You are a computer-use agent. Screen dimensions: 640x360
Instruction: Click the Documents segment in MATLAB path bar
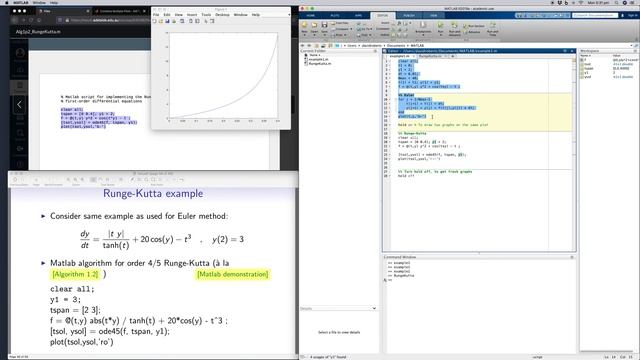coord(396,45)
